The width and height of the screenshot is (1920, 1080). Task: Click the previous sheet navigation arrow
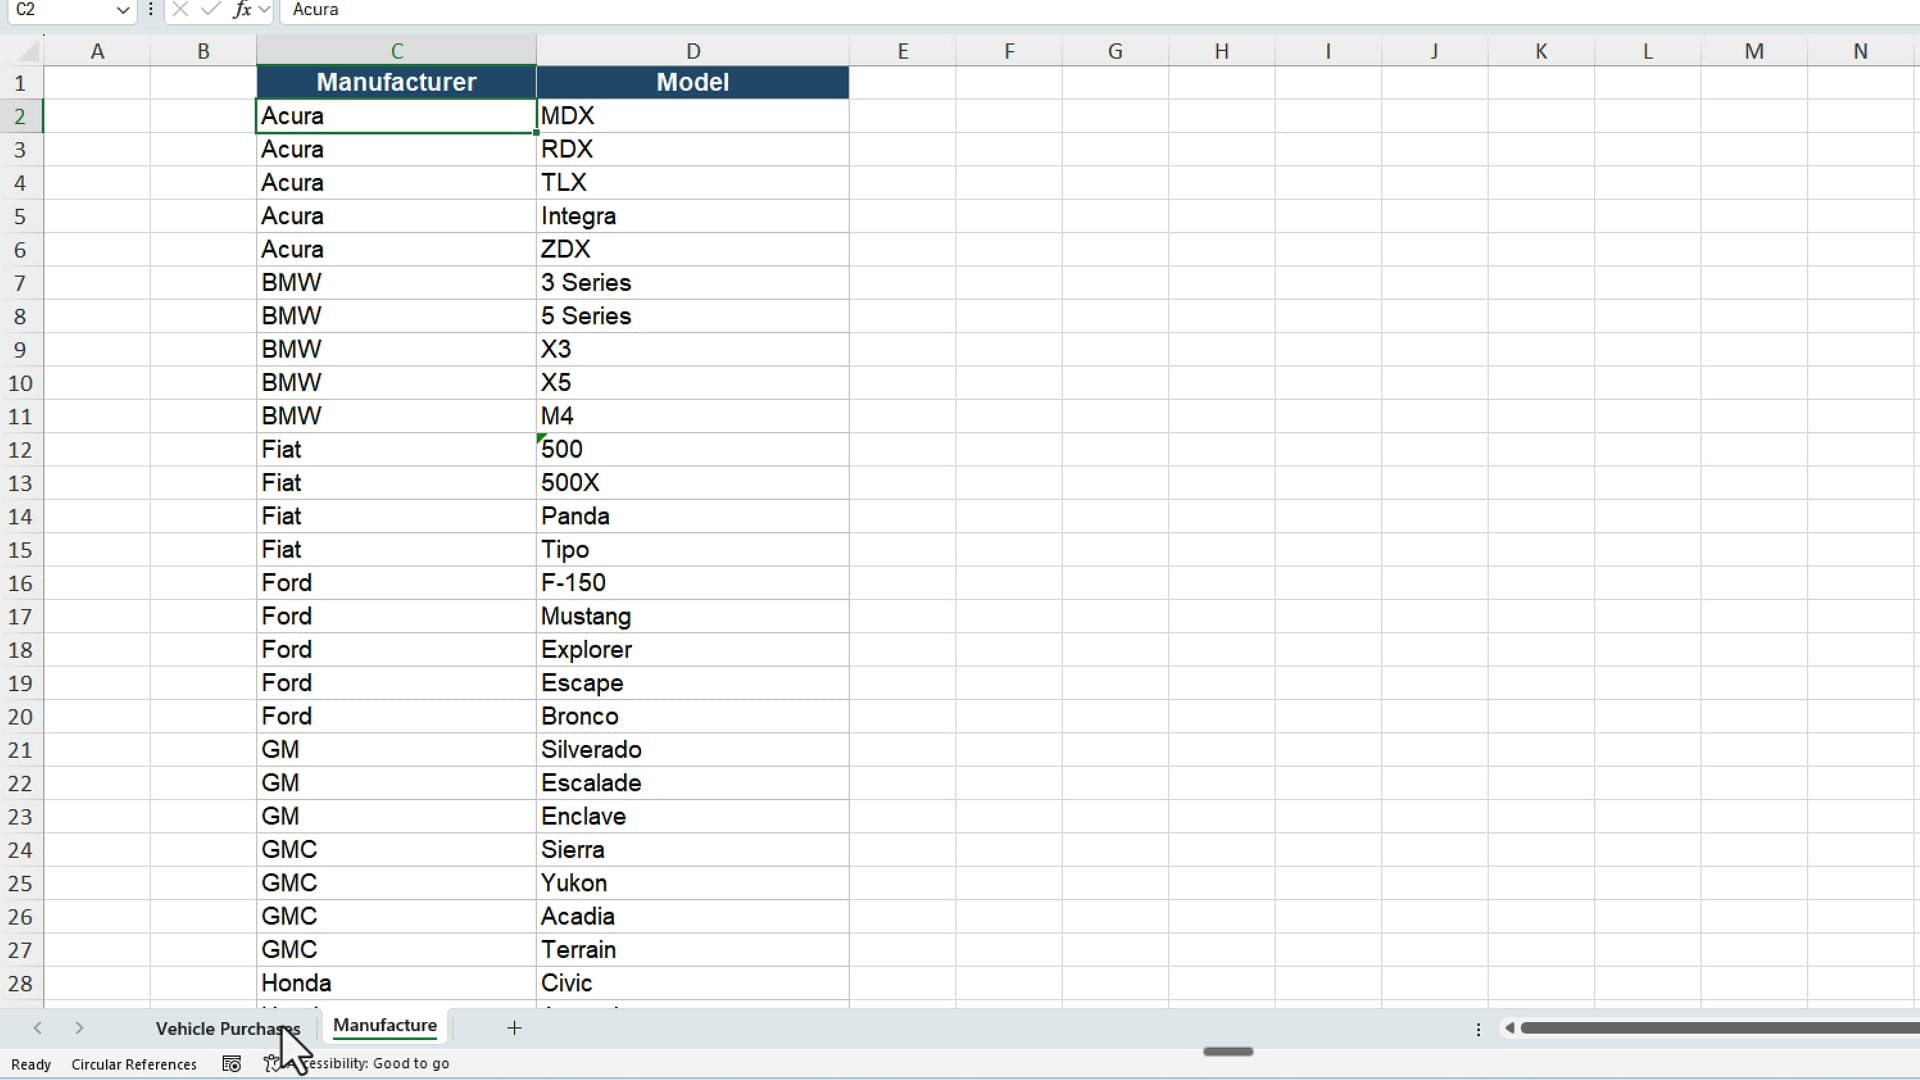tap(37, 1028)
